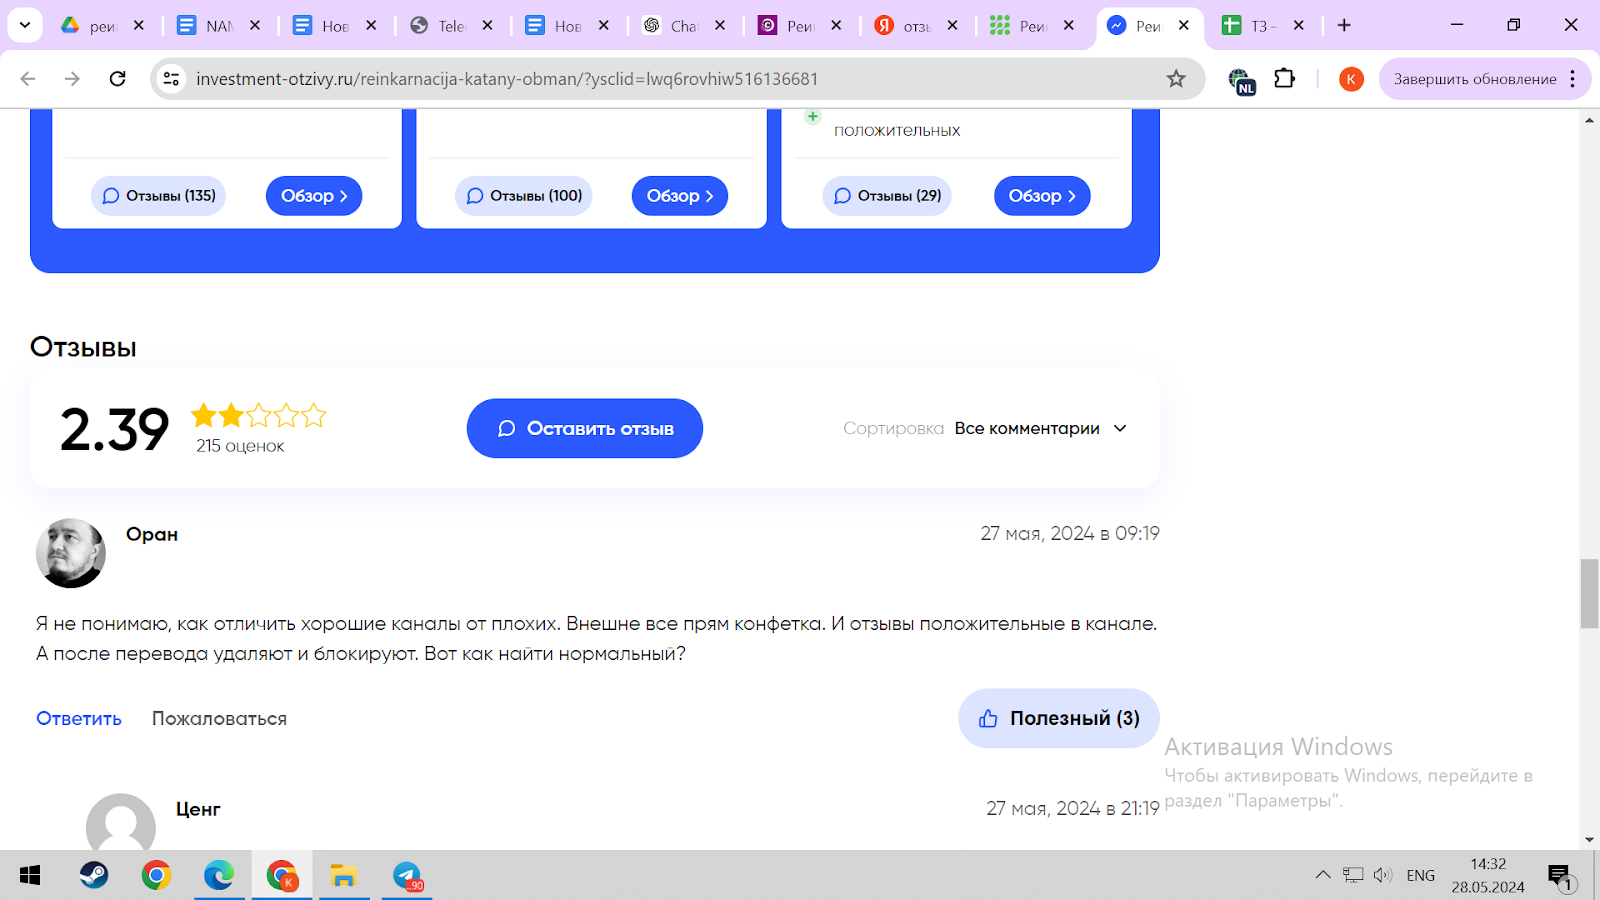This screenshot has width=1600, height=900.
Task: Open Обзор next to Отзывы (100)
Action: coord(680,196)
